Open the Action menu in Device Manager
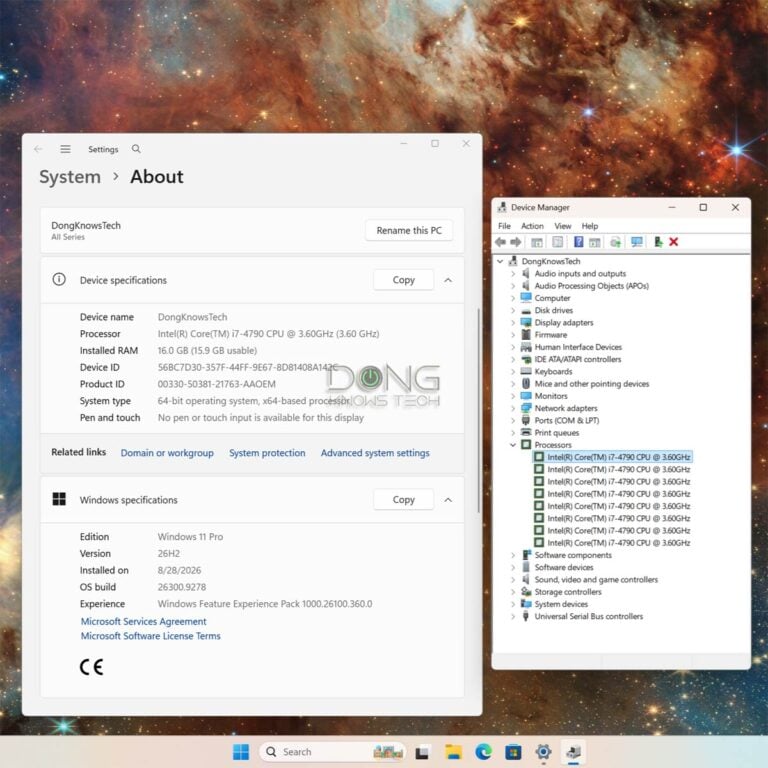This screenshot has width=768, height=768. pos(532,226)
